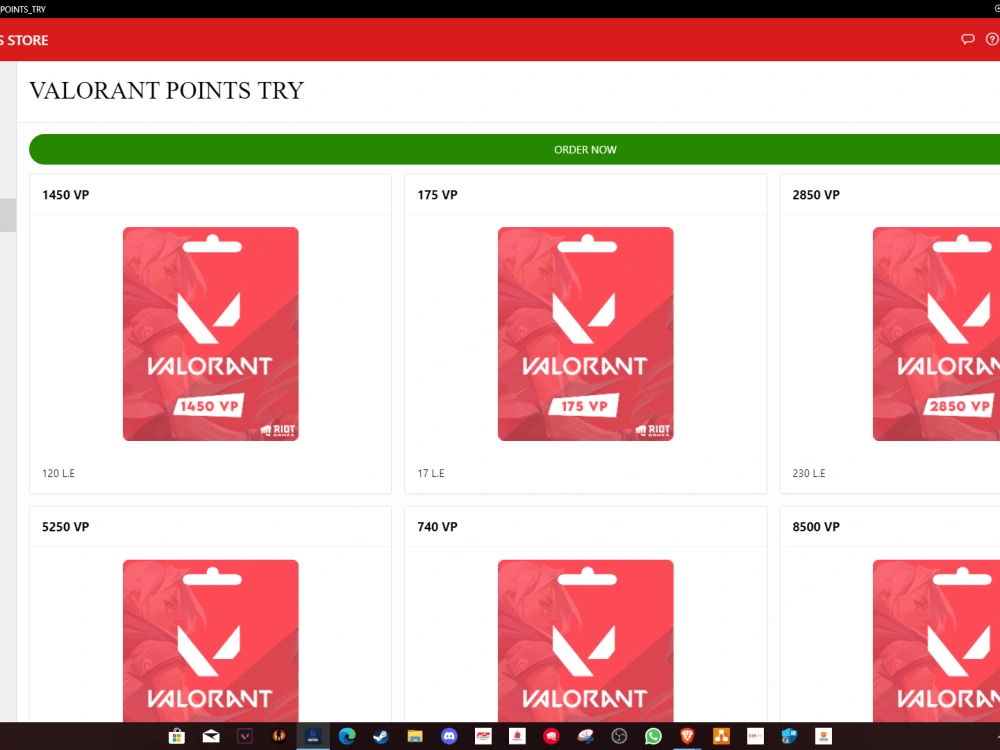This screenshot has height=750, width=1000.
Task: Open WhatsApp from the taskbar
Action: 653,737
